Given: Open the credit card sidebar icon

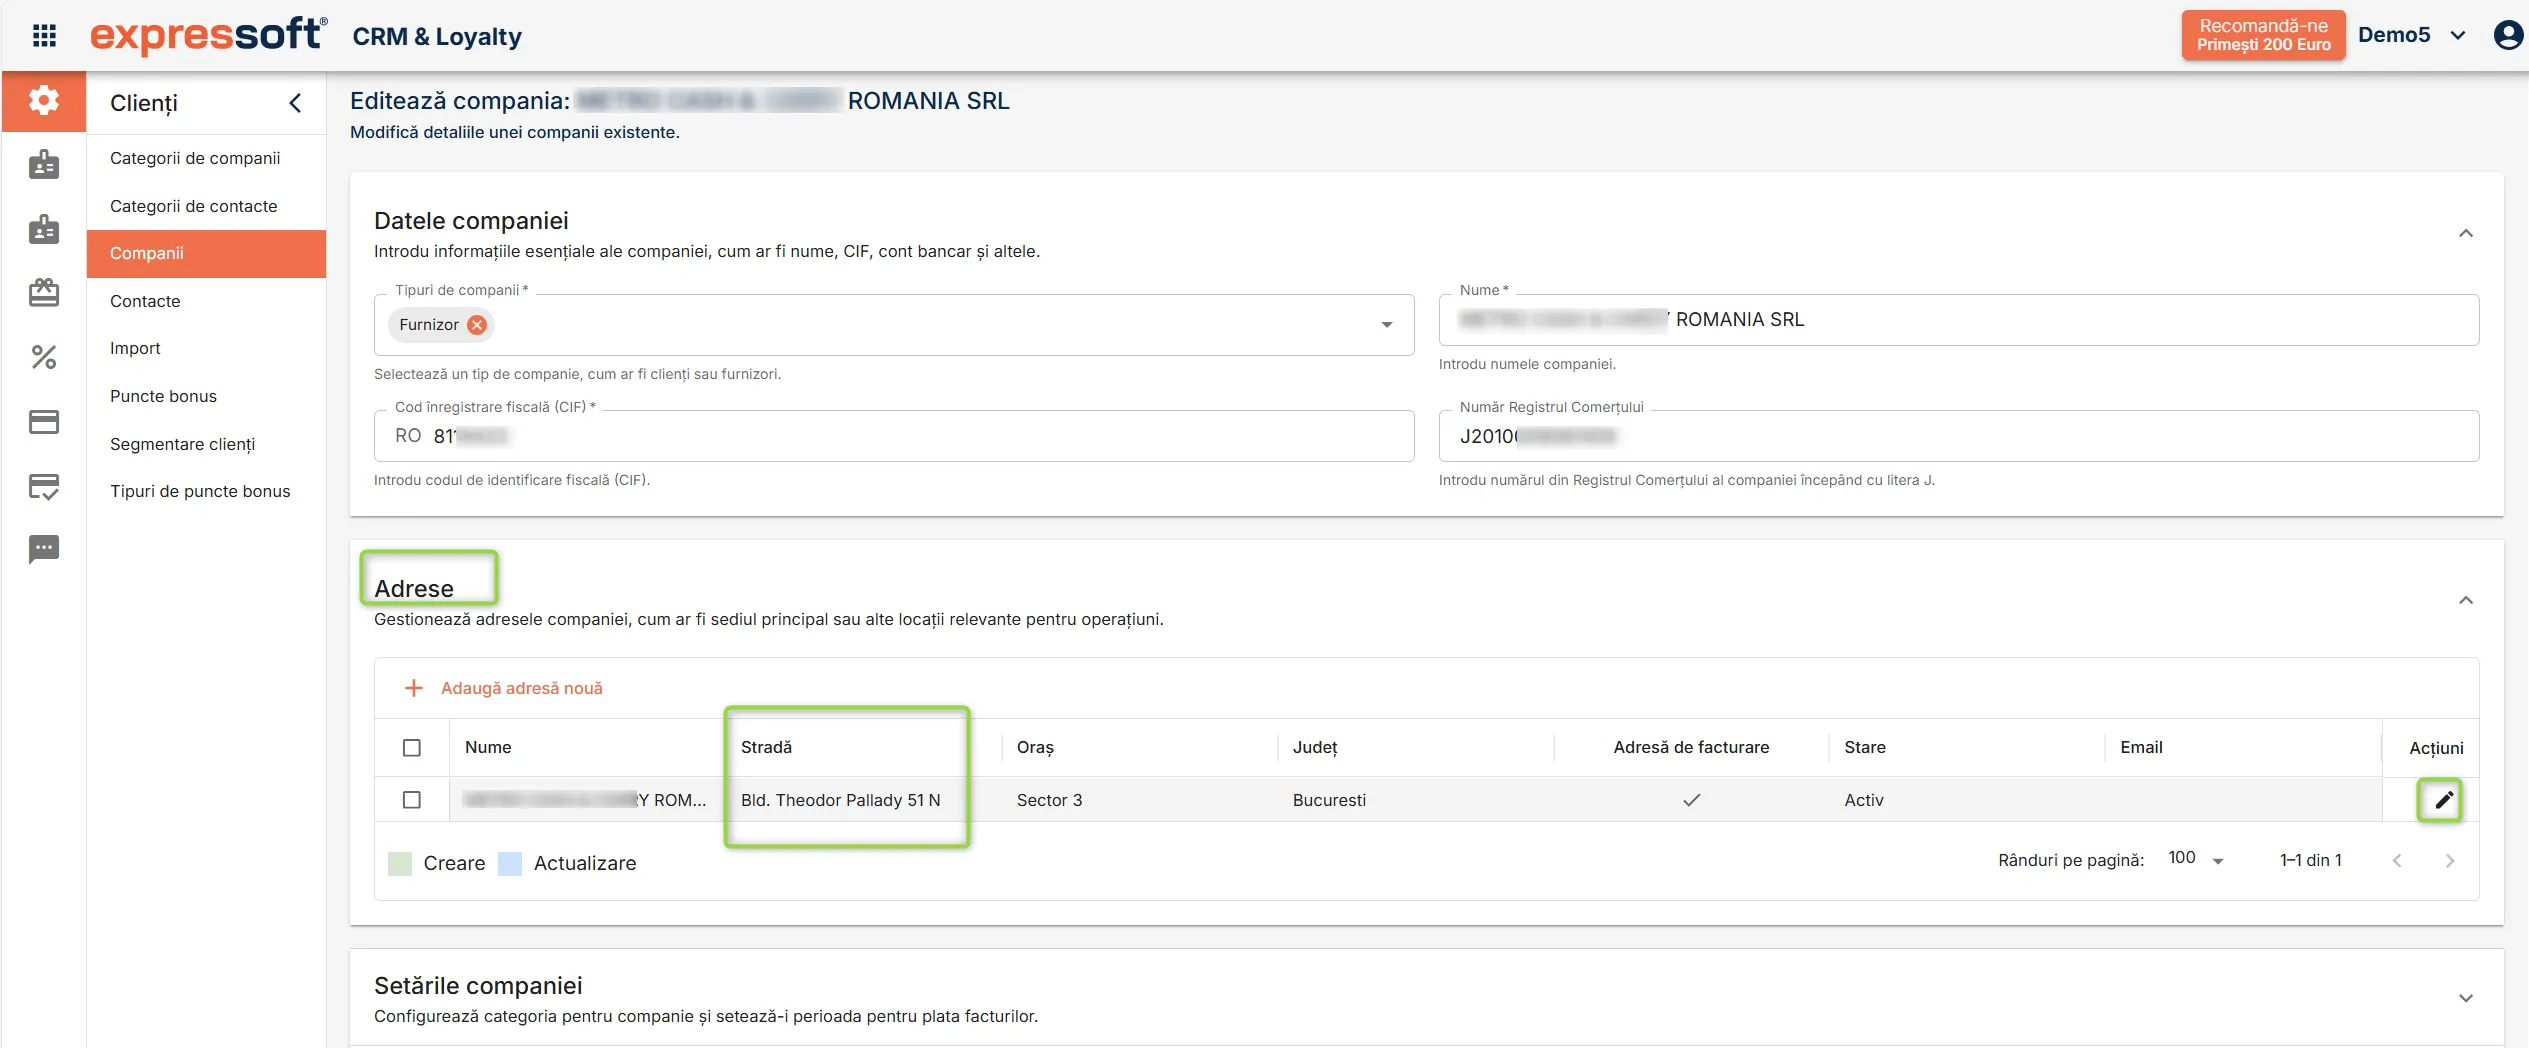Looking at the screenshot, I should coord(44,422).
